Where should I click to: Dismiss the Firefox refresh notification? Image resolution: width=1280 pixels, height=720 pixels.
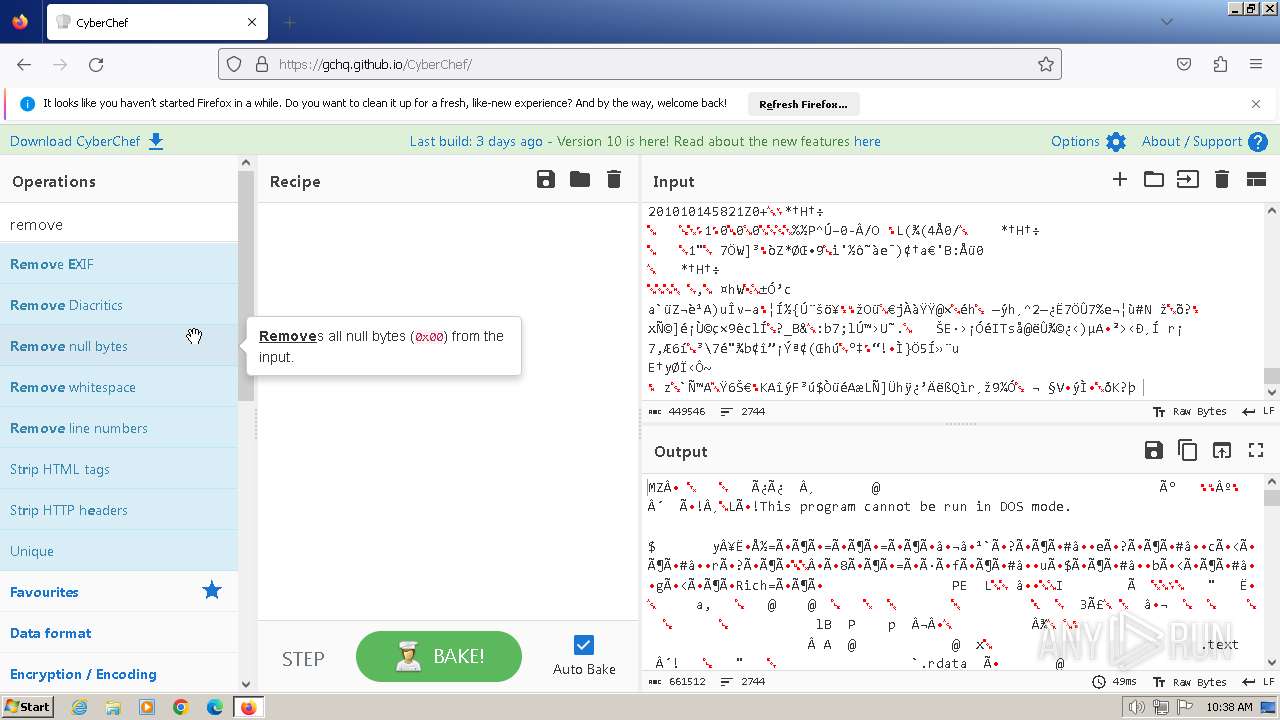pyautogui.click(x=1256, y=104)
